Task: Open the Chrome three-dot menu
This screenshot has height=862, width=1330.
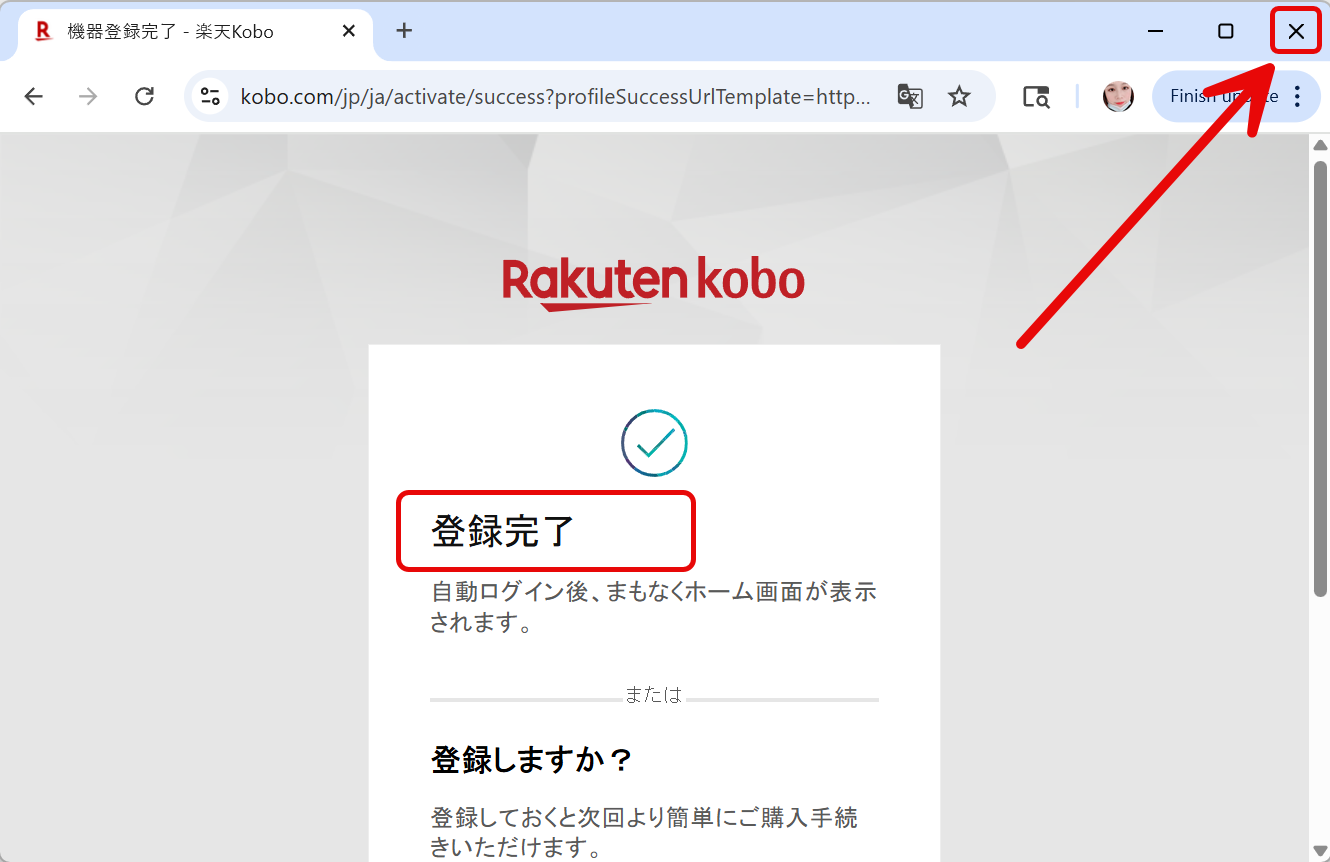Action: point(1296,96)
